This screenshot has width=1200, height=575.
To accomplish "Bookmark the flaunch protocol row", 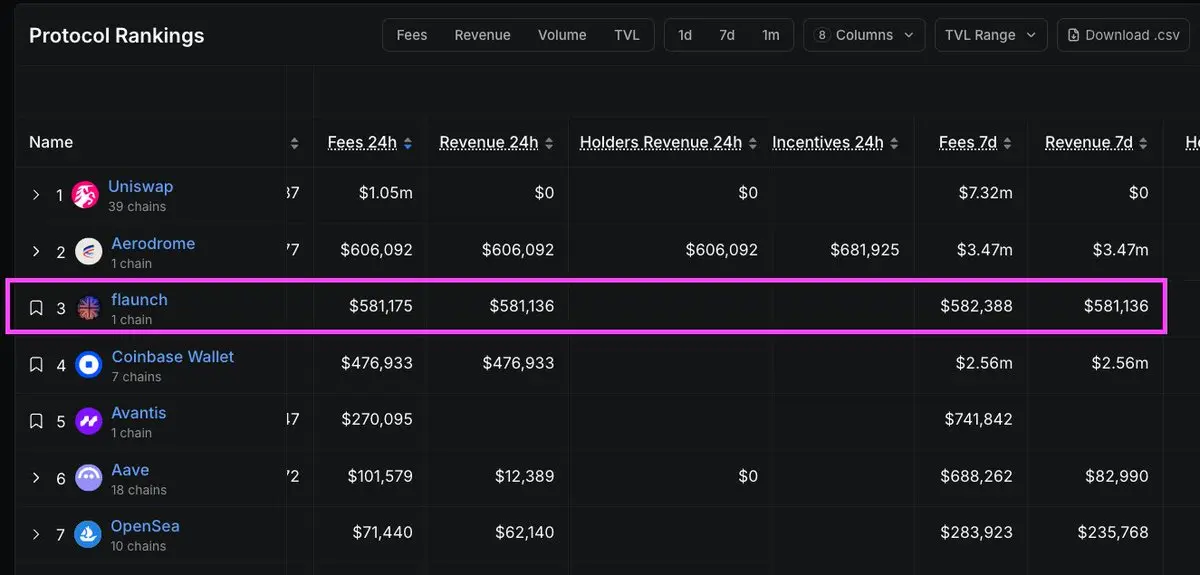I will click(36, 308).
